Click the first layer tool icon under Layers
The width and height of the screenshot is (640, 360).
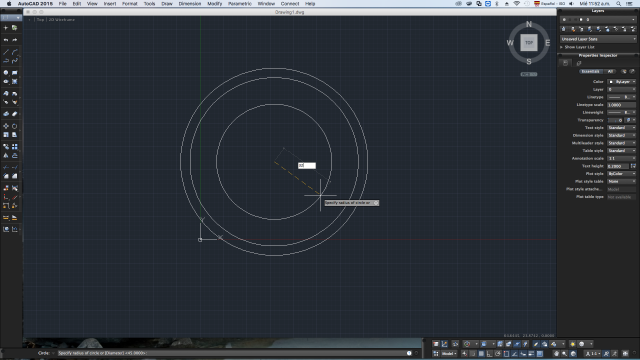pos(564,29)
